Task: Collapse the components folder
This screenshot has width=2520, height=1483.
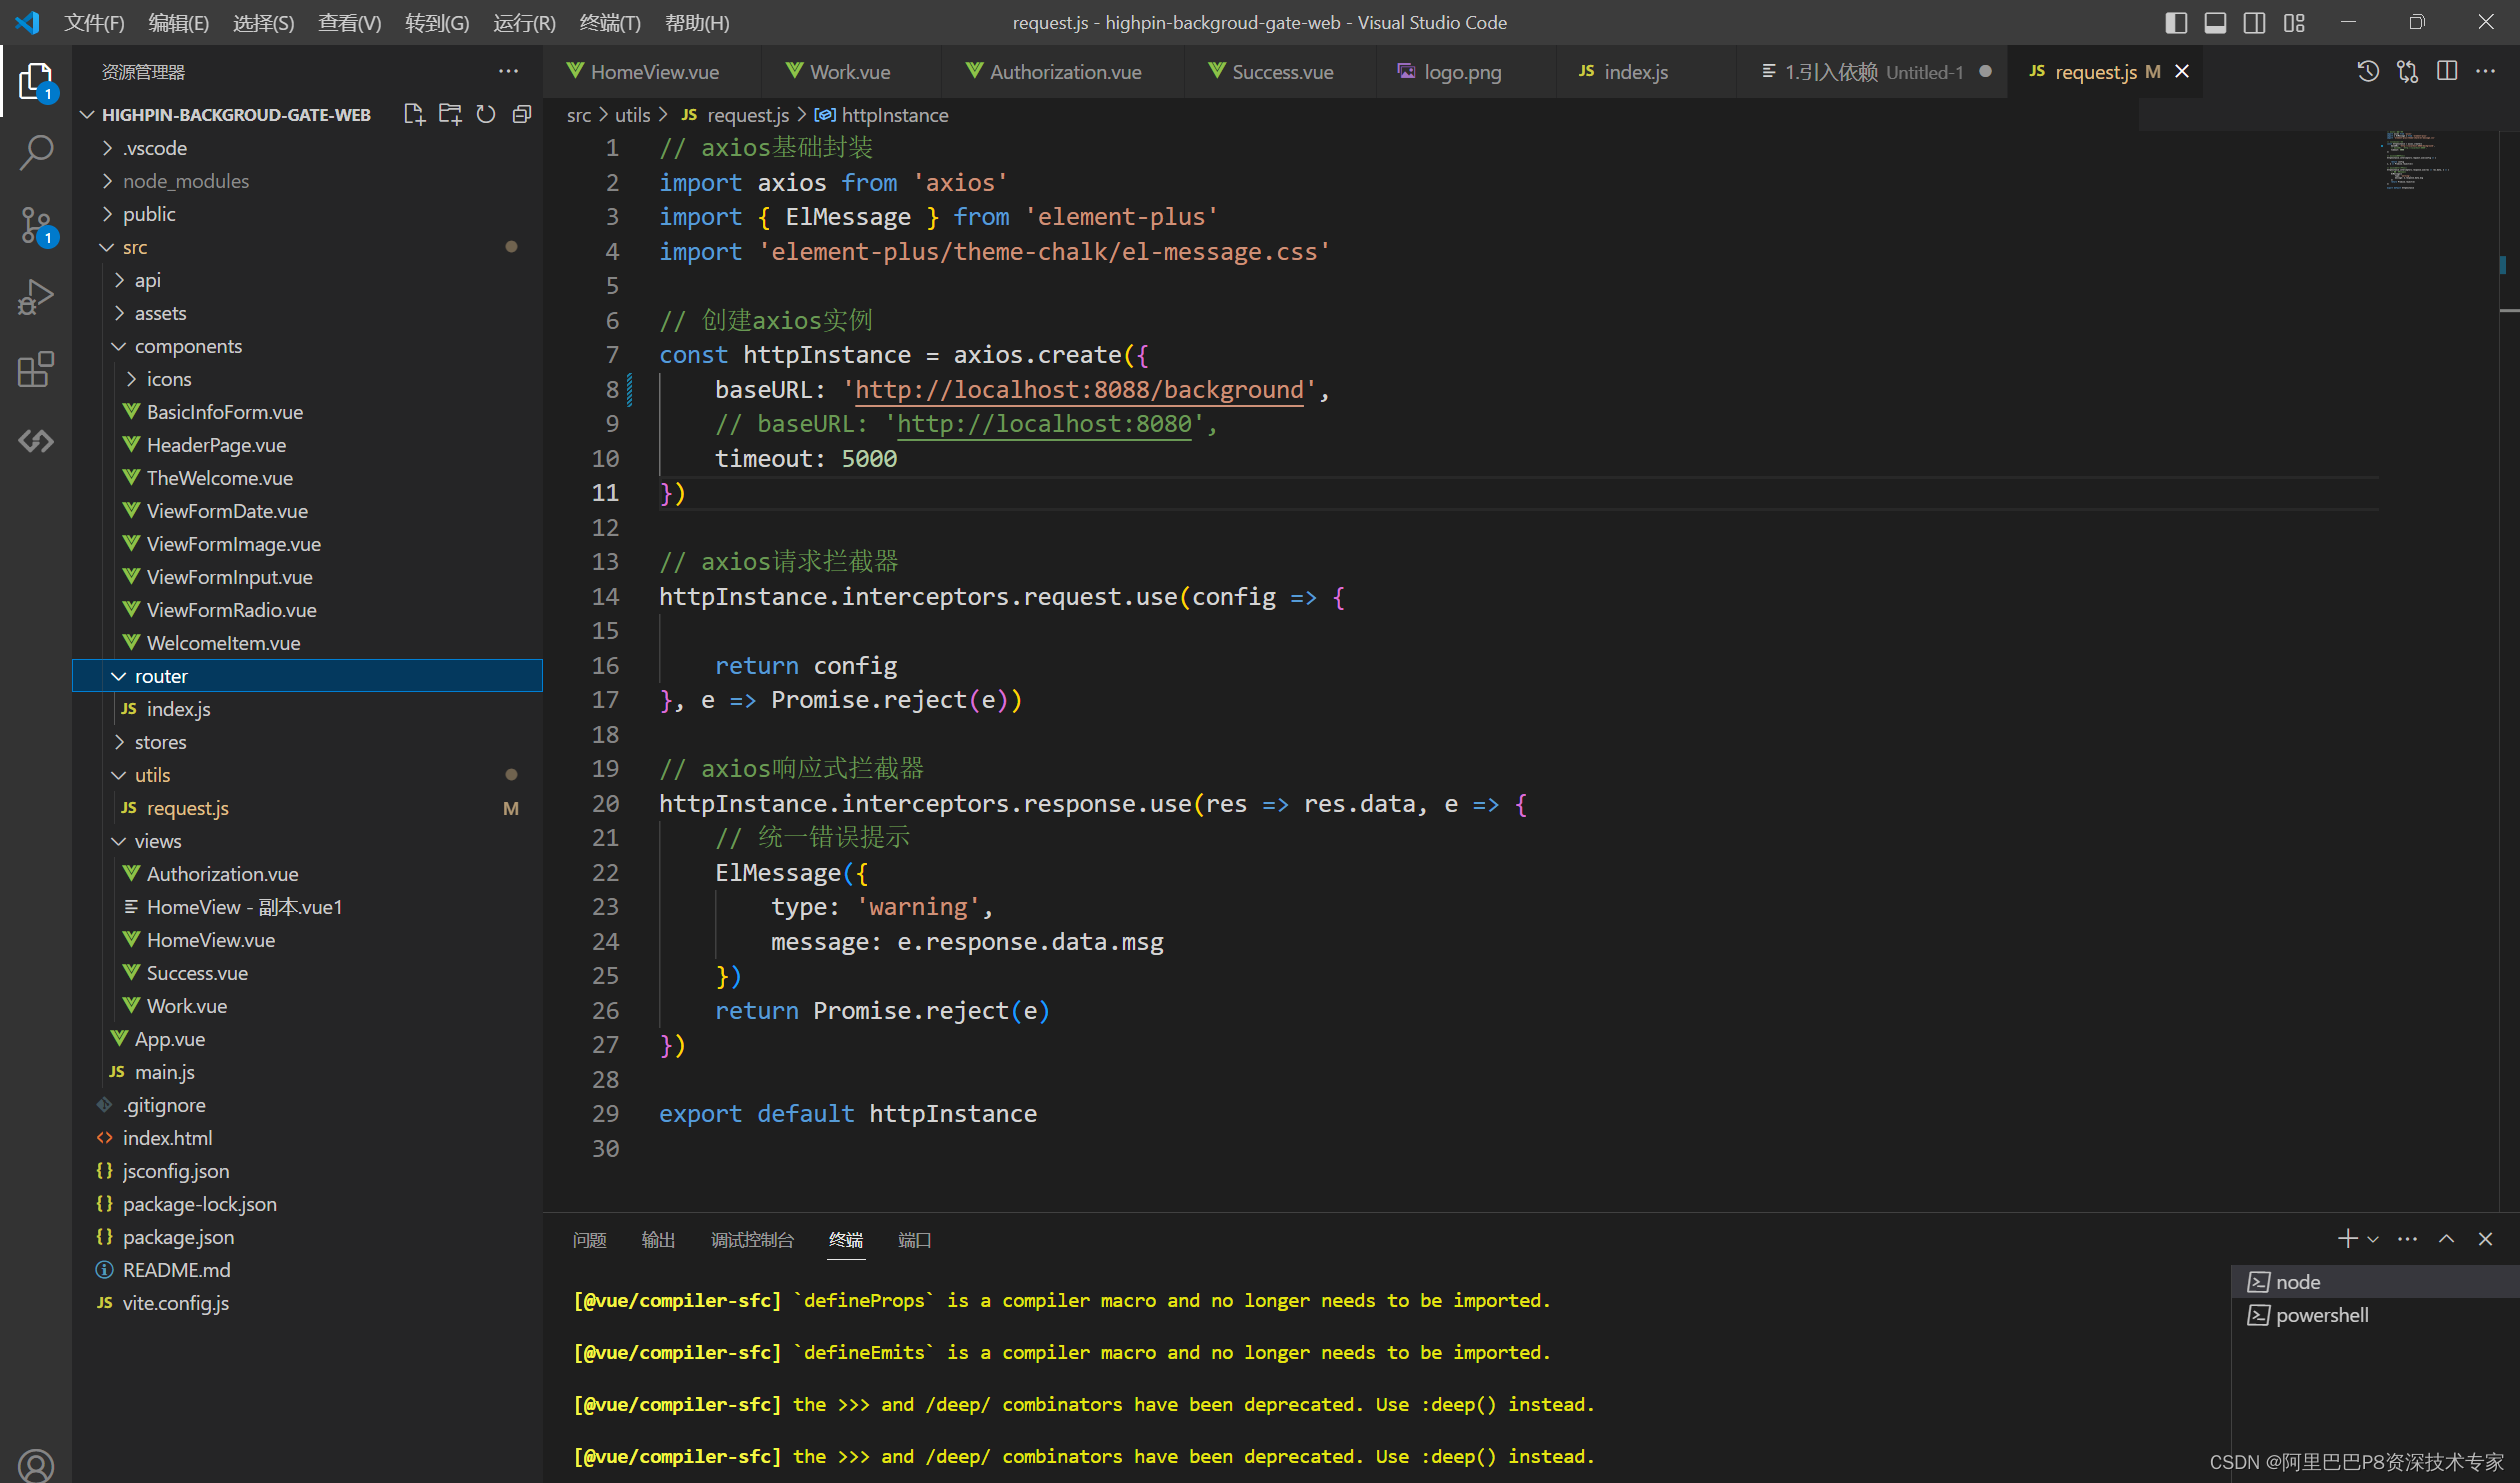Action: click(188, 346)
